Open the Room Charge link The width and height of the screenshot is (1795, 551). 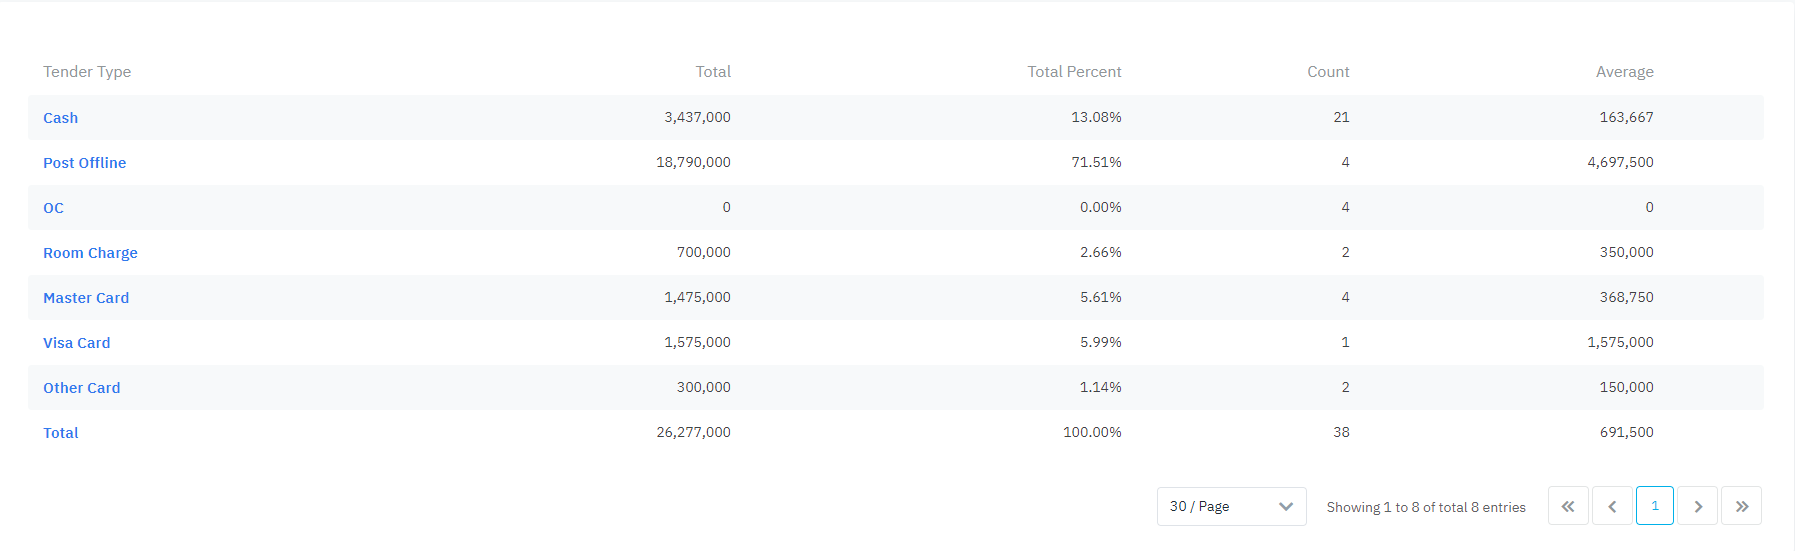pos(90,253)
